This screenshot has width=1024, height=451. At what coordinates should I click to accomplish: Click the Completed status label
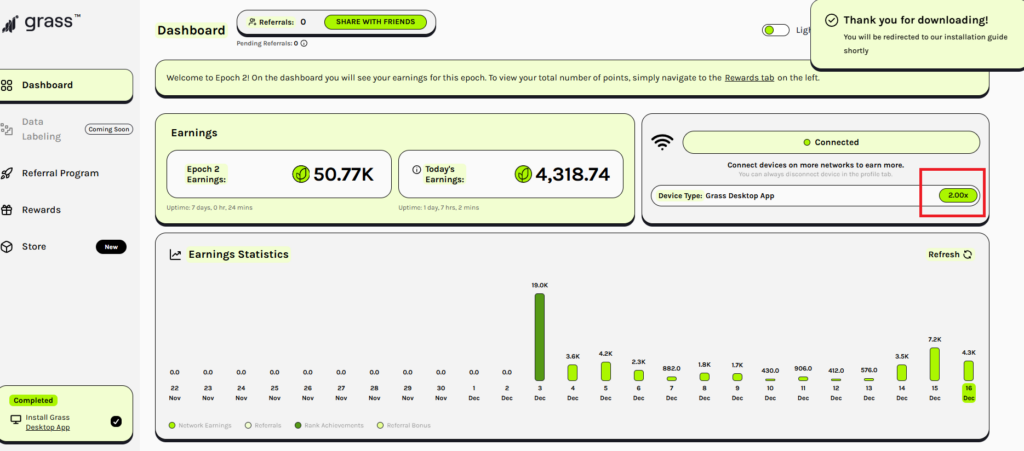(x=33, y=400)
